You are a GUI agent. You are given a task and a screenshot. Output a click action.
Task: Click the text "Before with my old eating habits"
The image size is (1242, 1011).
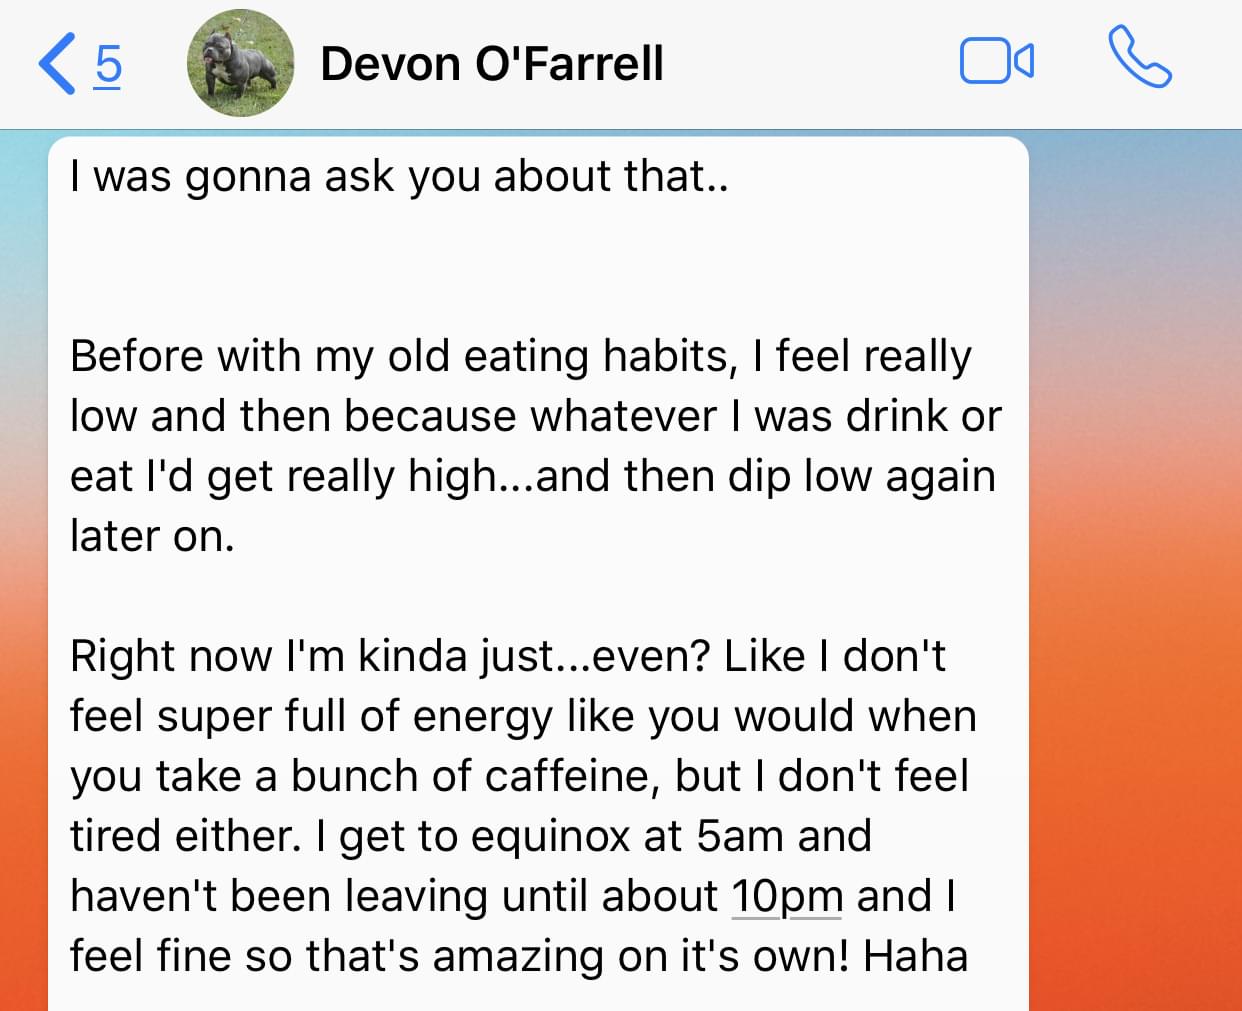(x=399, y=357)
